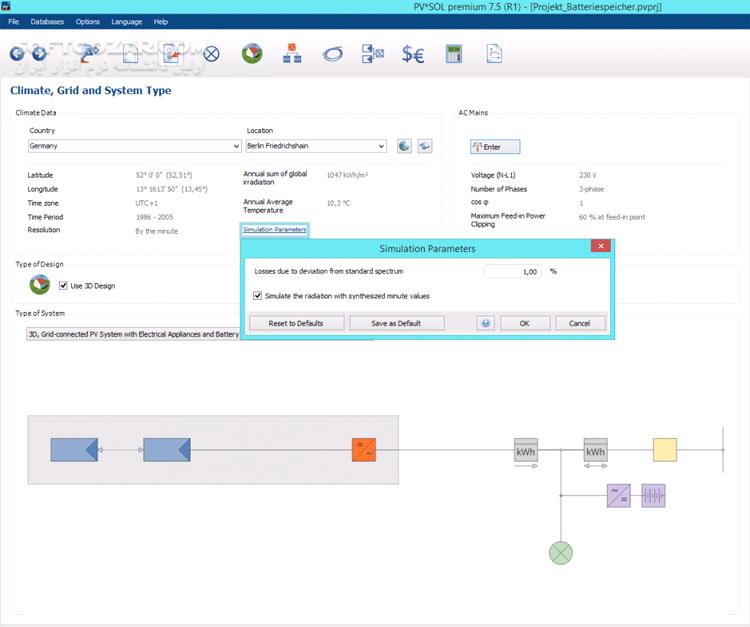Click the help icon in Simulation Parameters dialog
The height and width of the screenshot is (627, 750).
485,323
